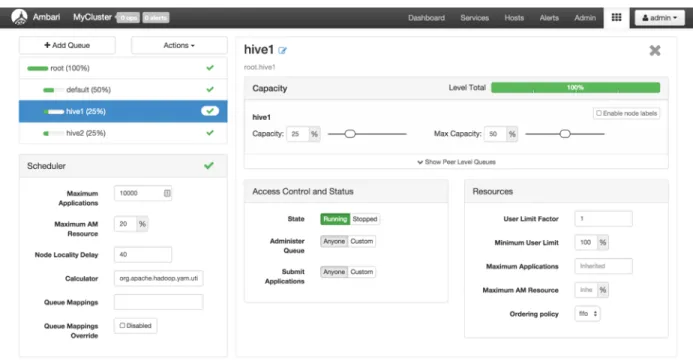Open the admin user dropdown
Screen dimensions: 693x361
(x=659, y=18)
